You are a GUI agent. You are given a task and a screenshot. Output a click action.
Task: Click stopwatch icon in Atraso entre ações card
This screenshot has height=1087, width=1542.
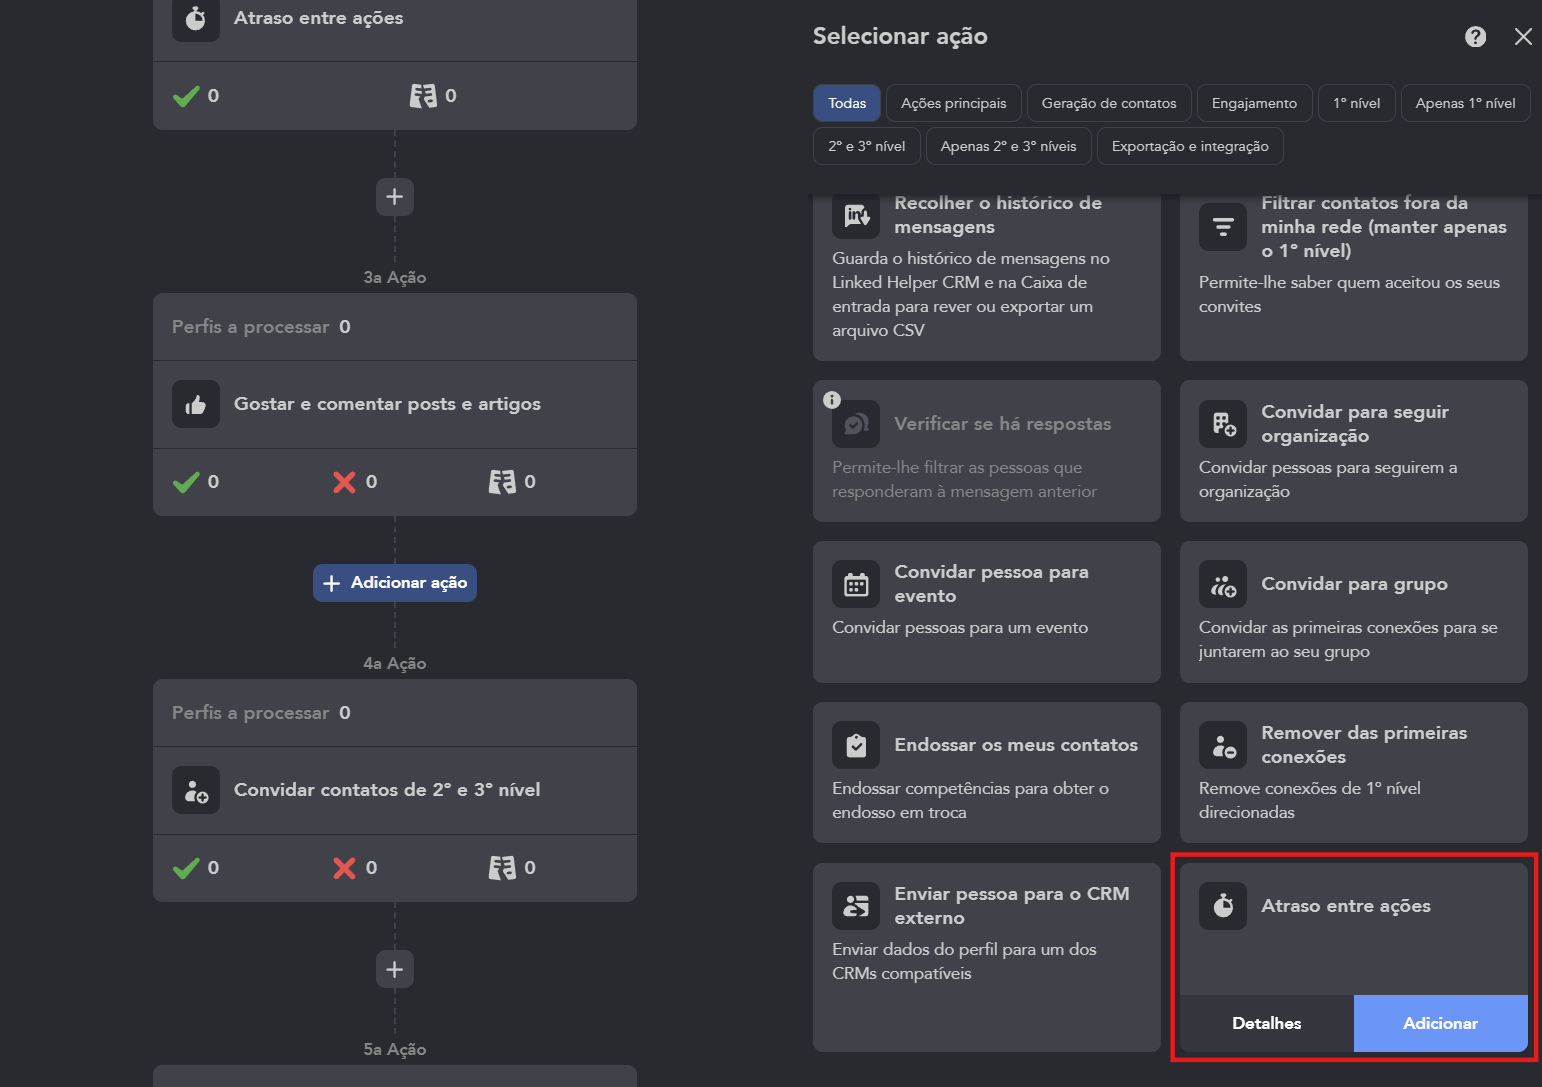[x=1223, y=906]
